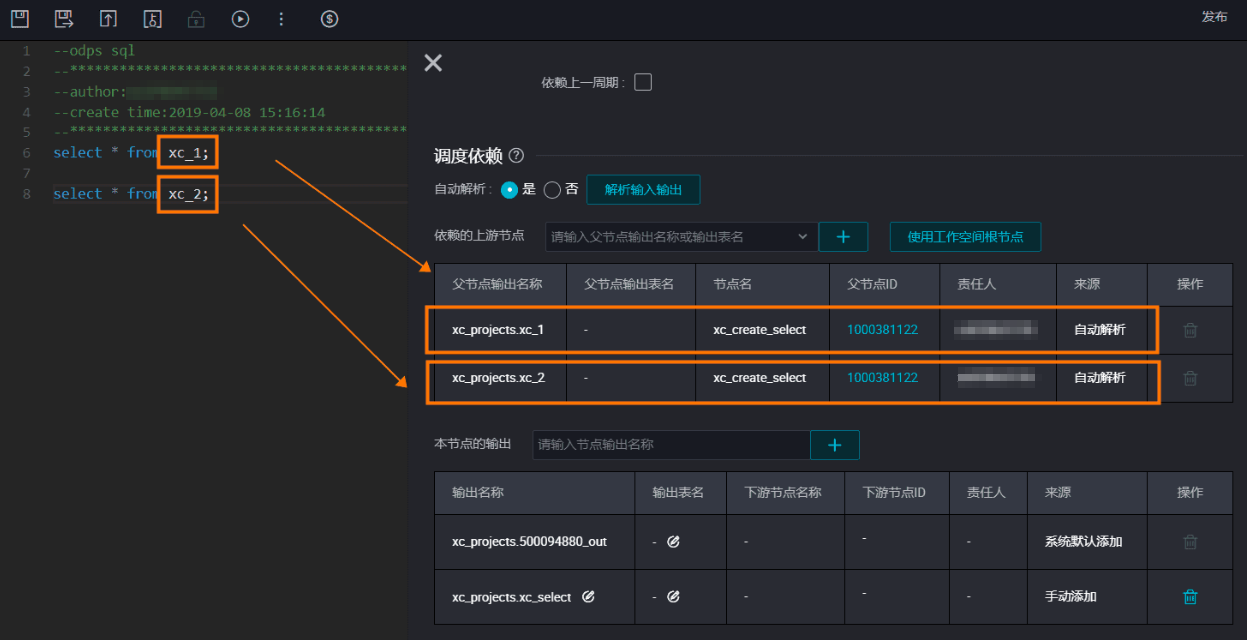
Task: Select 是 for 自动解析
Action: pyautogui.click(x=509, y=189)
